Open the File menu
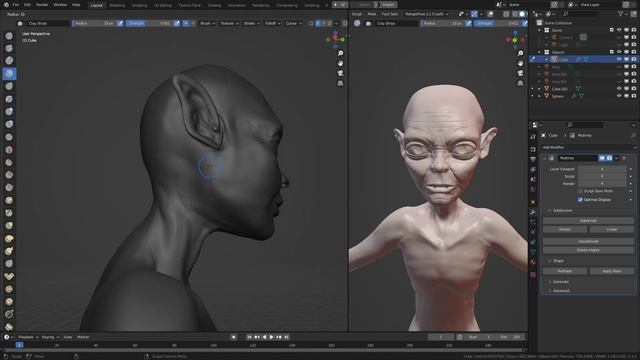Image resolution: width=640 pixels, height=360 pixels. (16, 5)
